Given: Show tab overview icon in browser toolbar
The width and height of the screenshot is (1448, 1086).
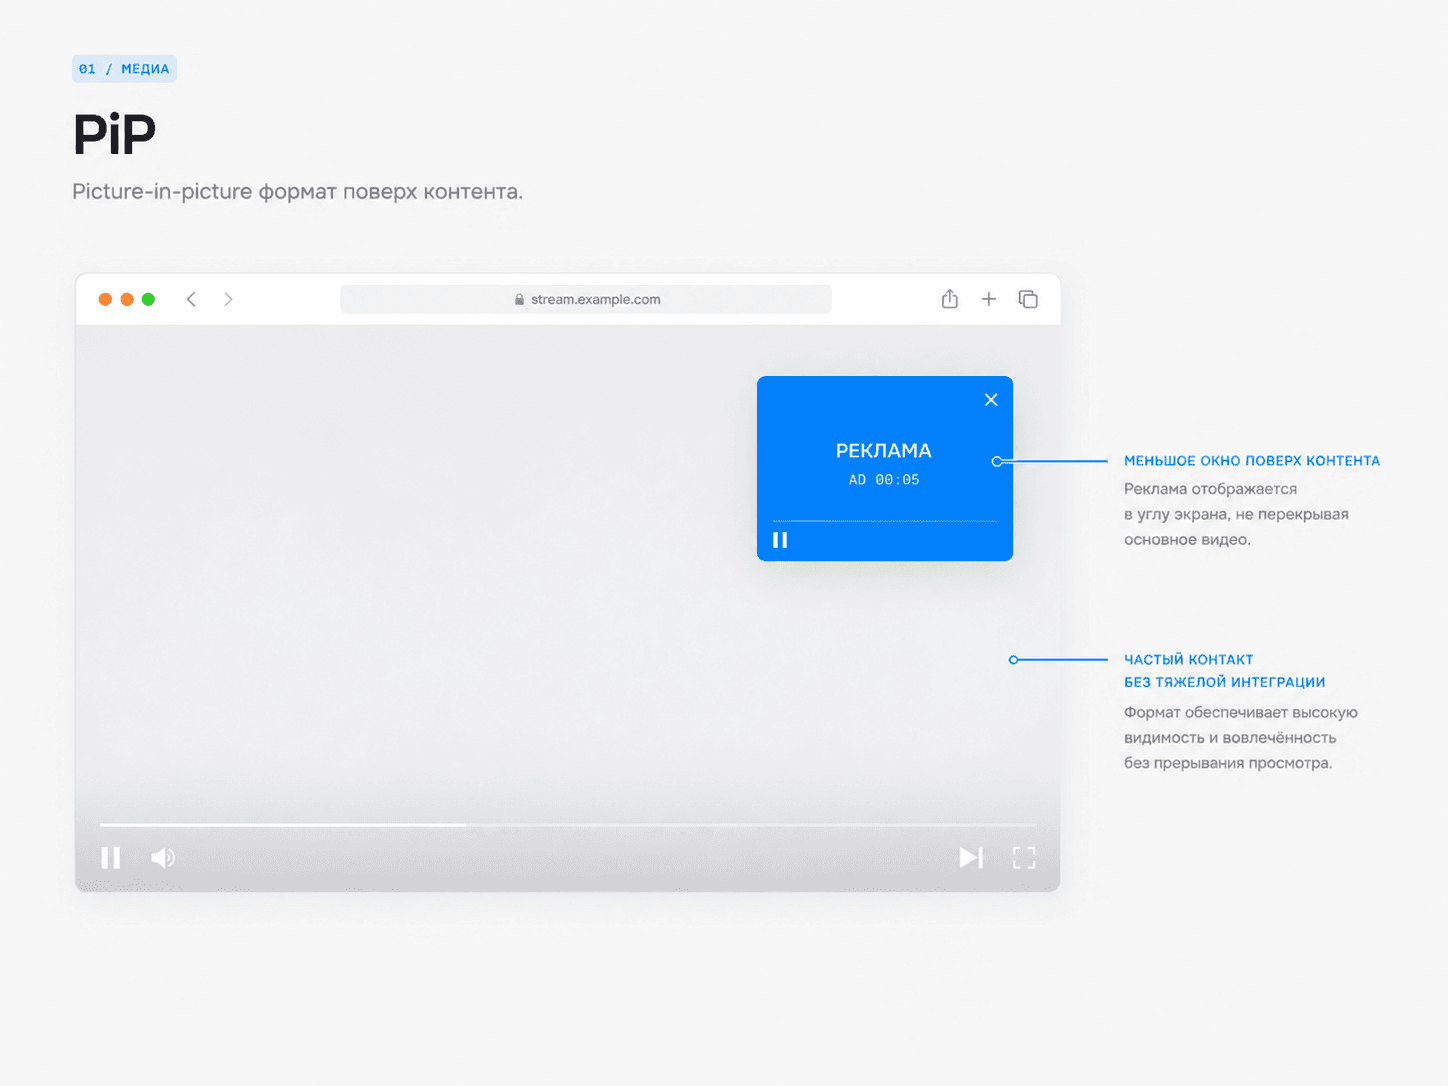Looking at the screenshot, I should (1028, 299).
